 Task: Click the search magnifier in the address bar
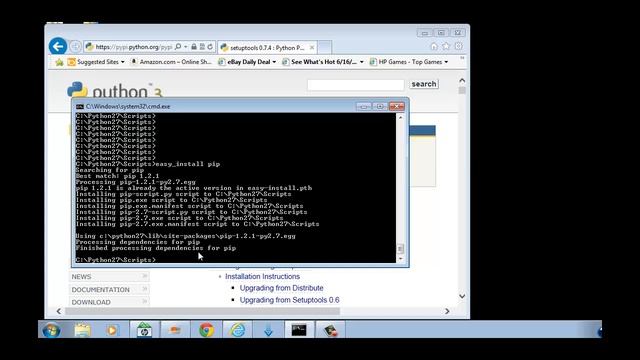(178, 47)
